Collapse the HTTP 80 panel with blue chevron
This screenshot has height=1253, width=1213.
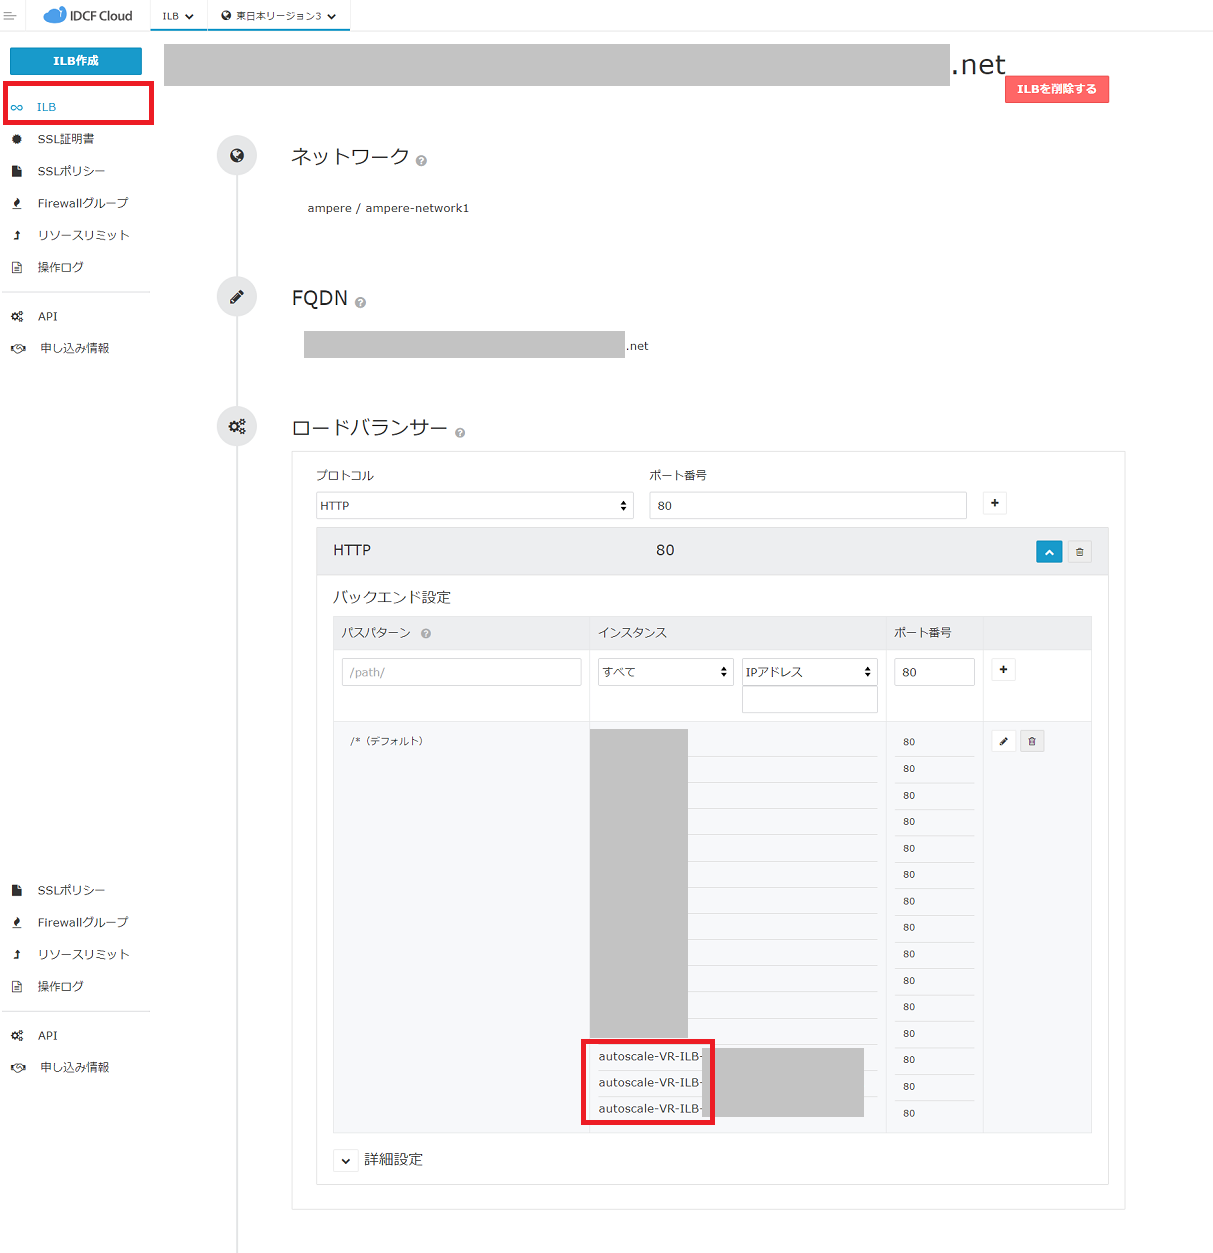1049,552
